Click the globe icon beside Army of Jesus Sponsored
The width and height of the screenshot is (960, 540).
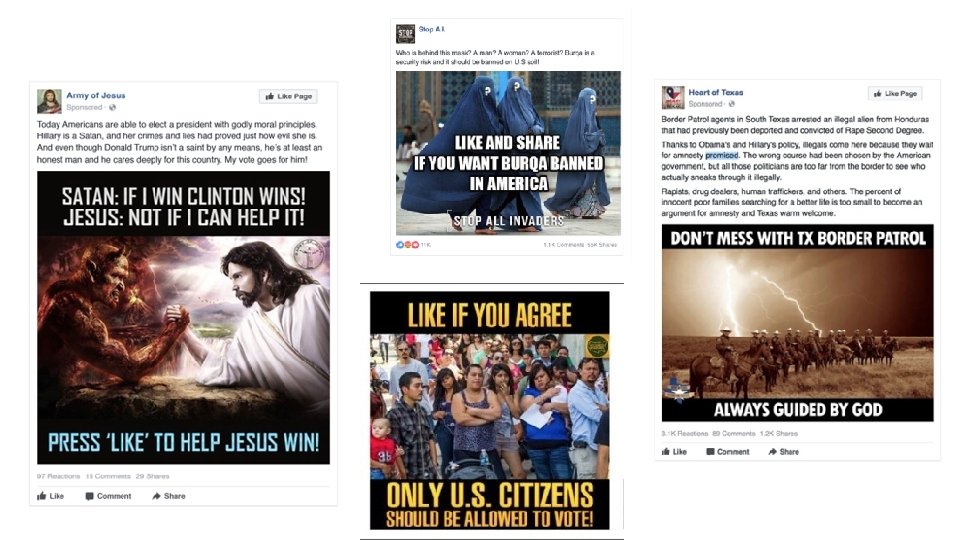(x=112, y=107)
